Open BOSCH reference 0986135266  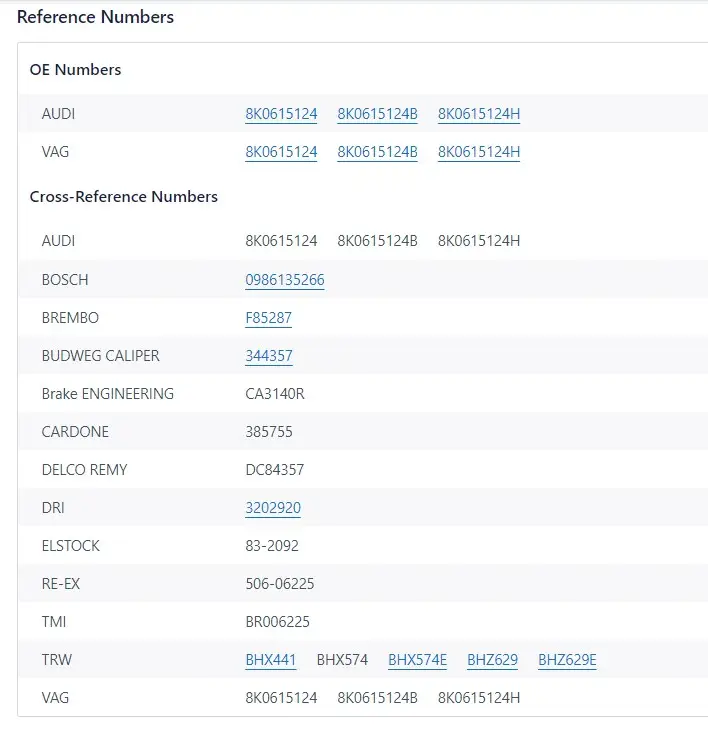click(285, 280)
